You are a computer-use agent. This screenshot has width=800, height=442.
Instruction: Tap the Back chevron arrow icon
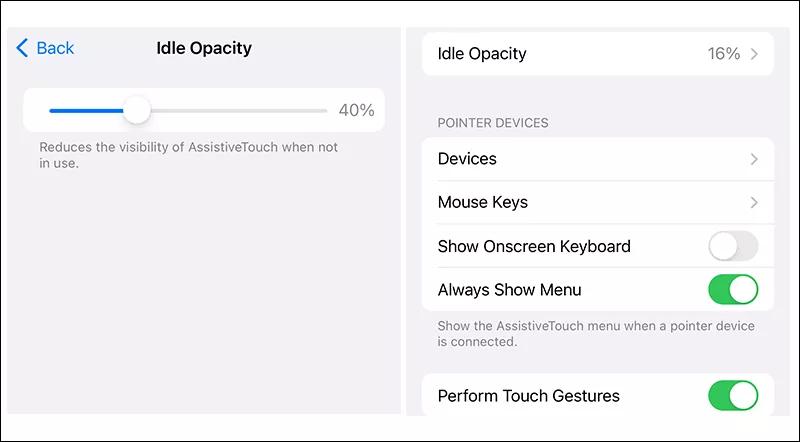pos(23,48)
